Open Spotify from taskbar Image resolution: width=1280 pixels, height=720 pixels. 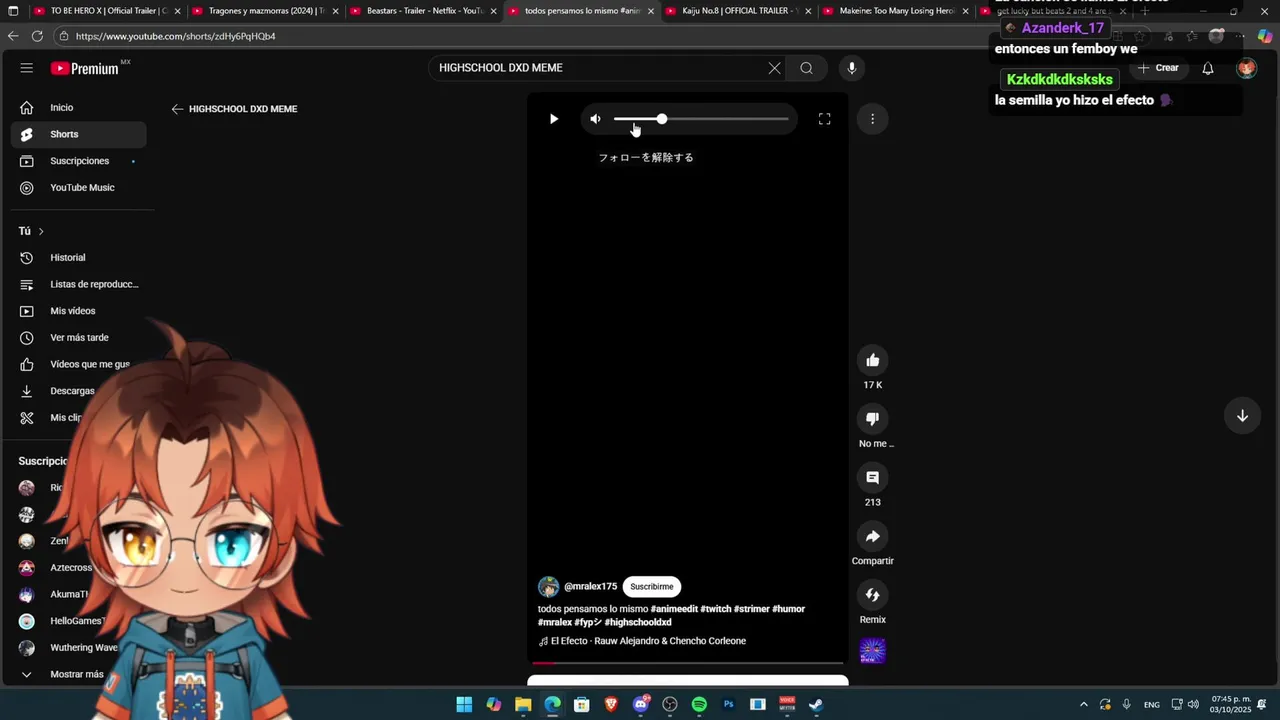pos(699,705)
